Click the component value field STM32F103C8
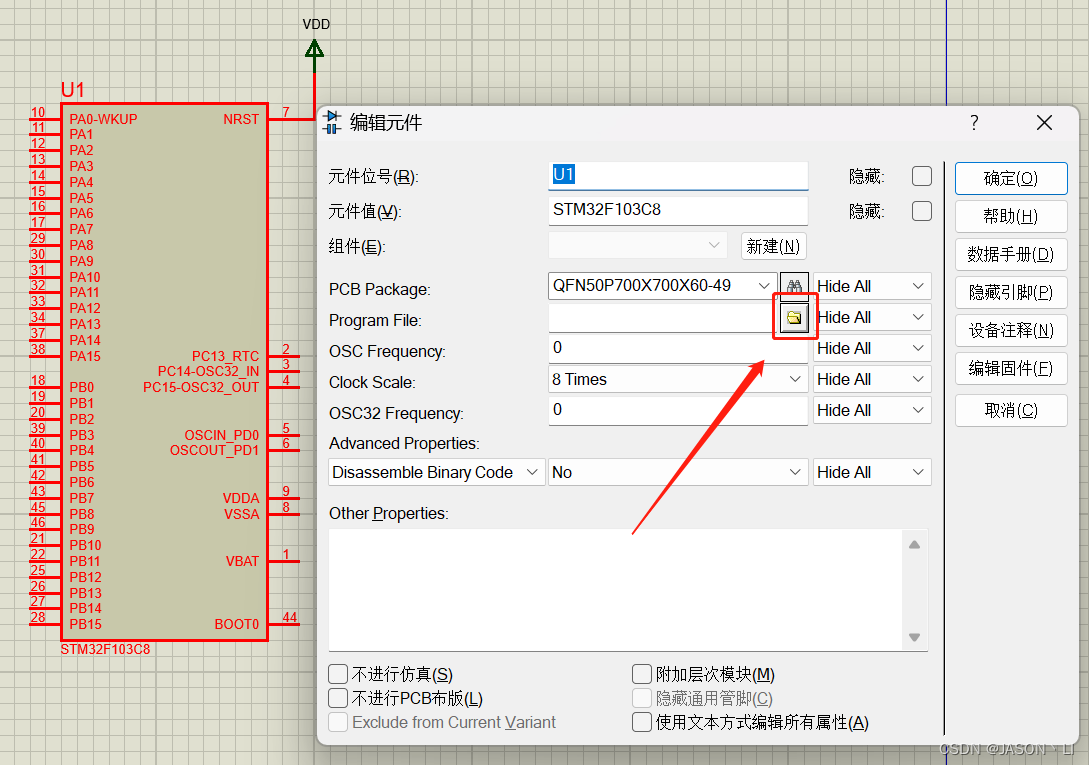The height and width of the screenshot is (765, 1089). click(x=678, y=210)
